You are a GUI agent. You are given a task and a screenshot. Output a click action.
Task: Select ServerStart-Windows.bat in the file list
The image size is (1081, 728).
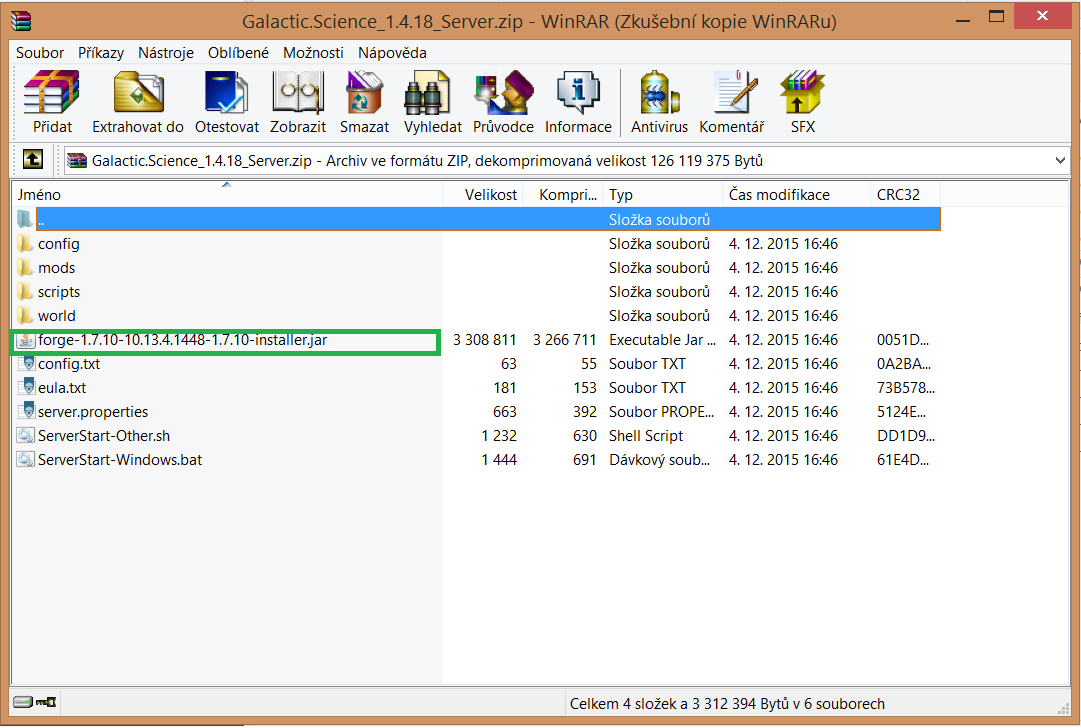(120, 459)
